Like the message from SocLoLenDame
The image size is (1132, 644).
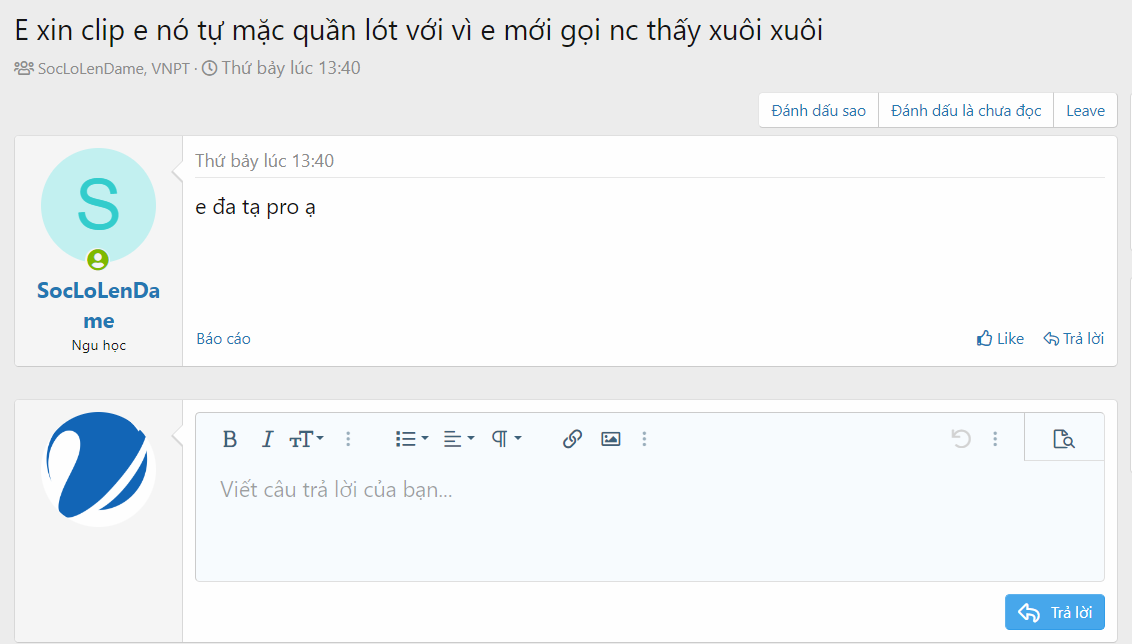coord(1000,339)
